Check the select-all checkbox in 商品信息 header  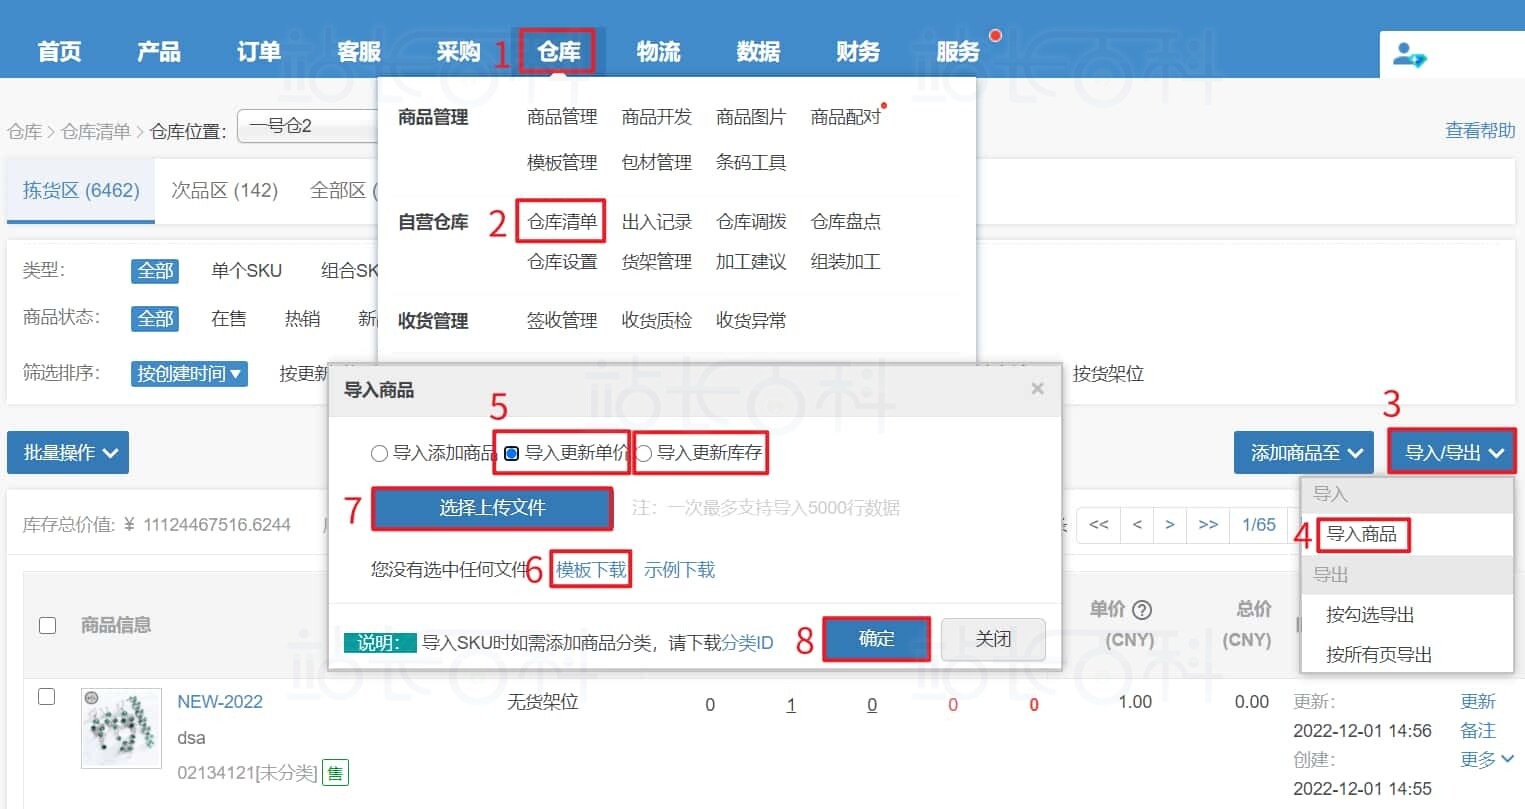click(x=45, y=625)
